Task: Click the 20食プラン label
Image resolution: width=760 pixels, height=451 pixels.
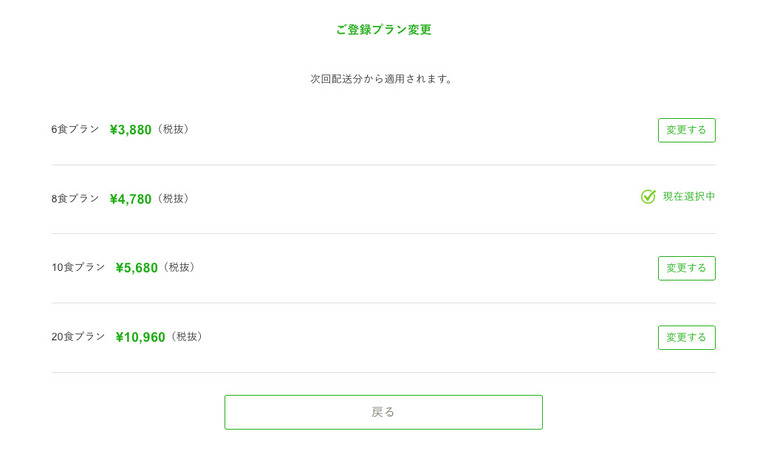Action: pos(78,337)
